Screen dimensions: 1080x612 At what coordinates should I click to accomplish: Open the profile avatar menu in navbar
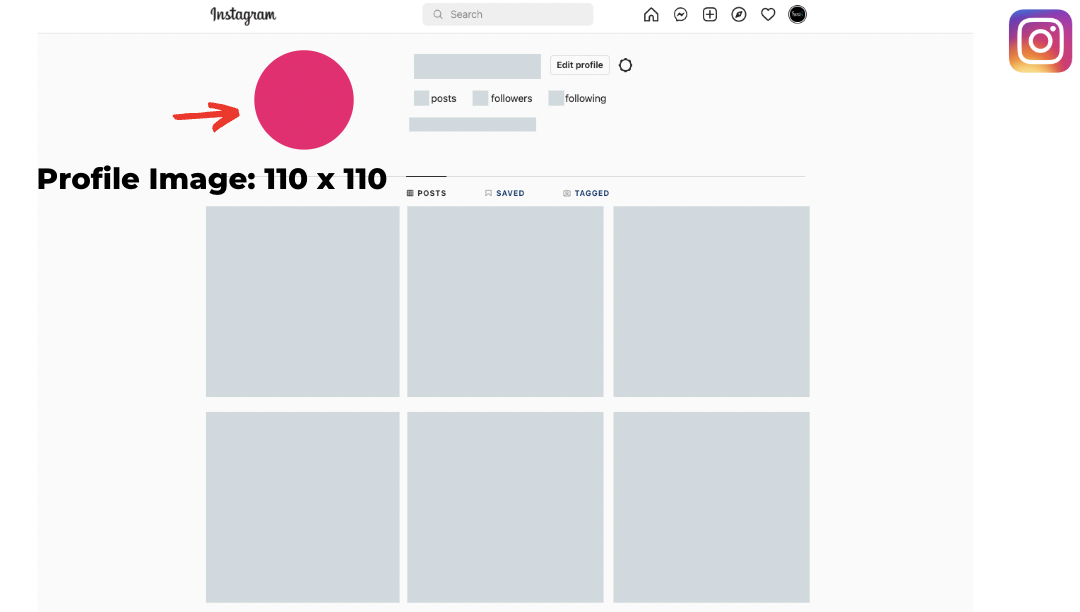[x=797, y=14]
